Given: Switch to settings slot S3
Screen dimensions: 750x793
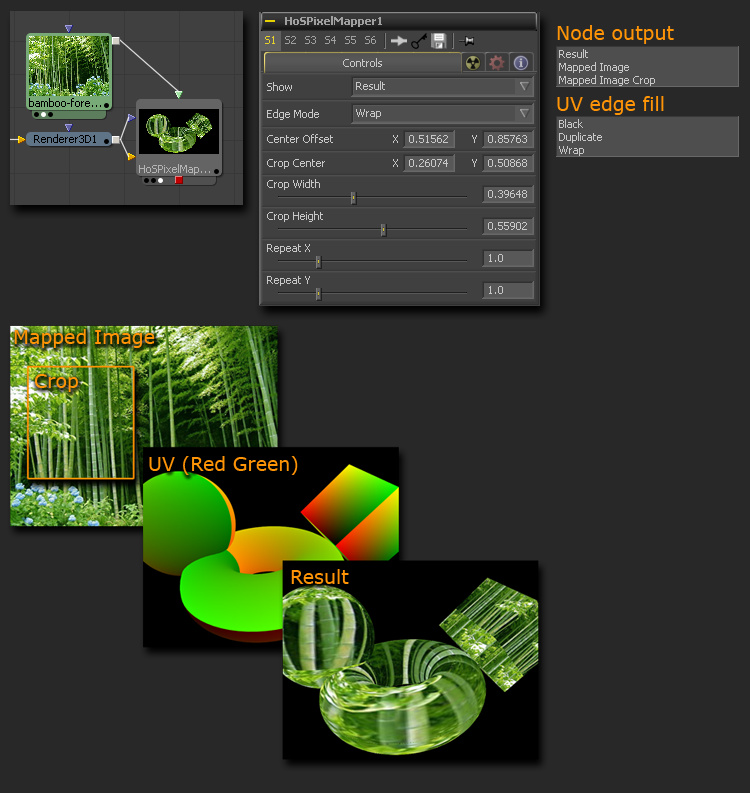Looking at the screenshot, I should [310, 40].
